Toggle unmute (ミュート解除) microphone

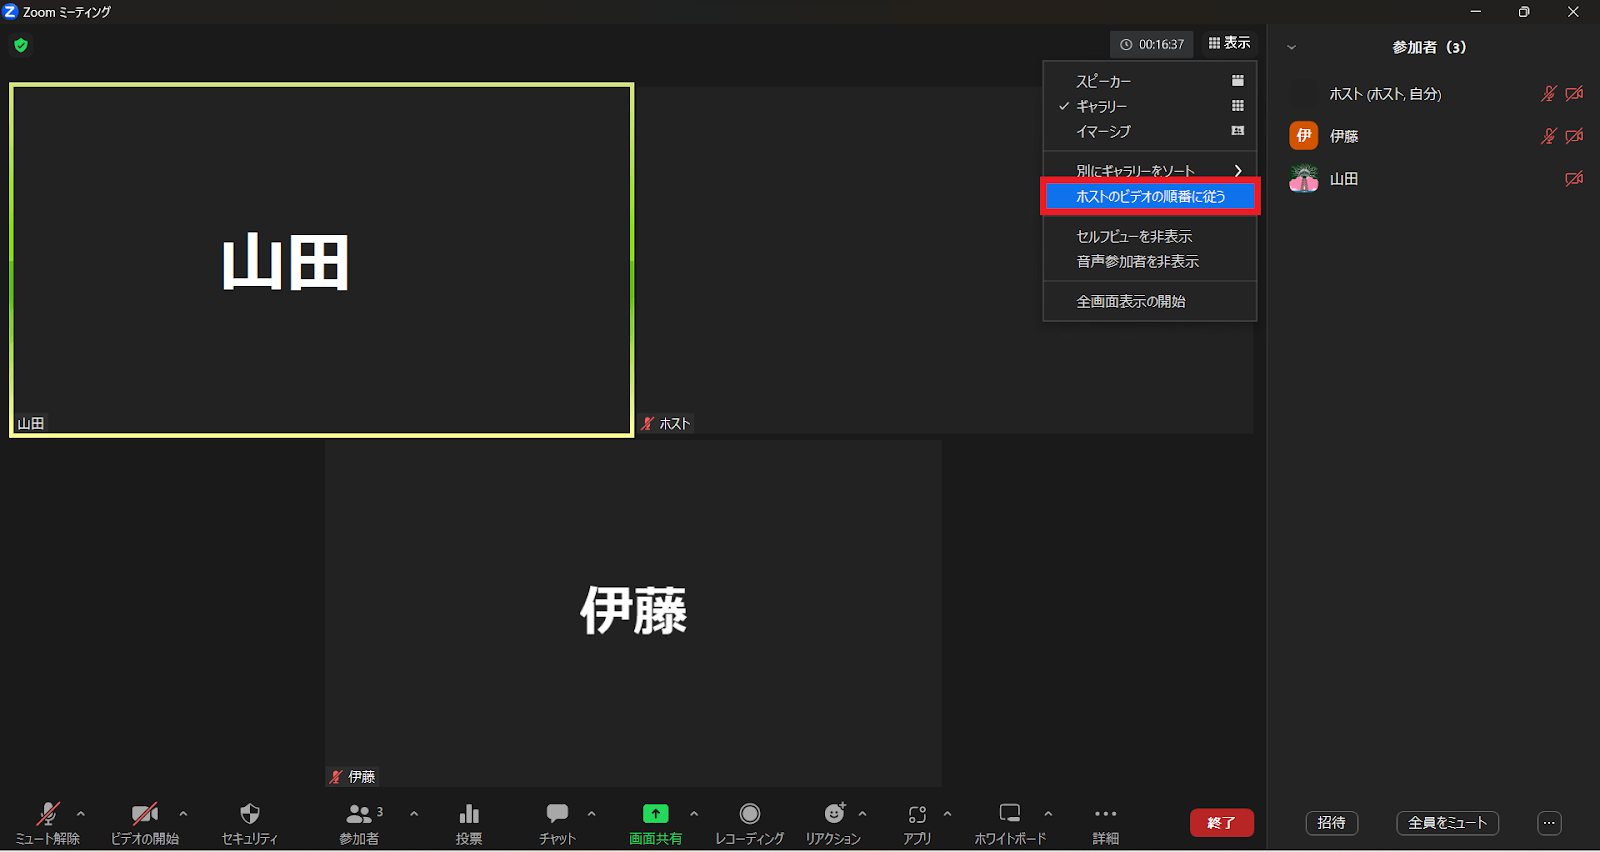(x=47, y=814)
